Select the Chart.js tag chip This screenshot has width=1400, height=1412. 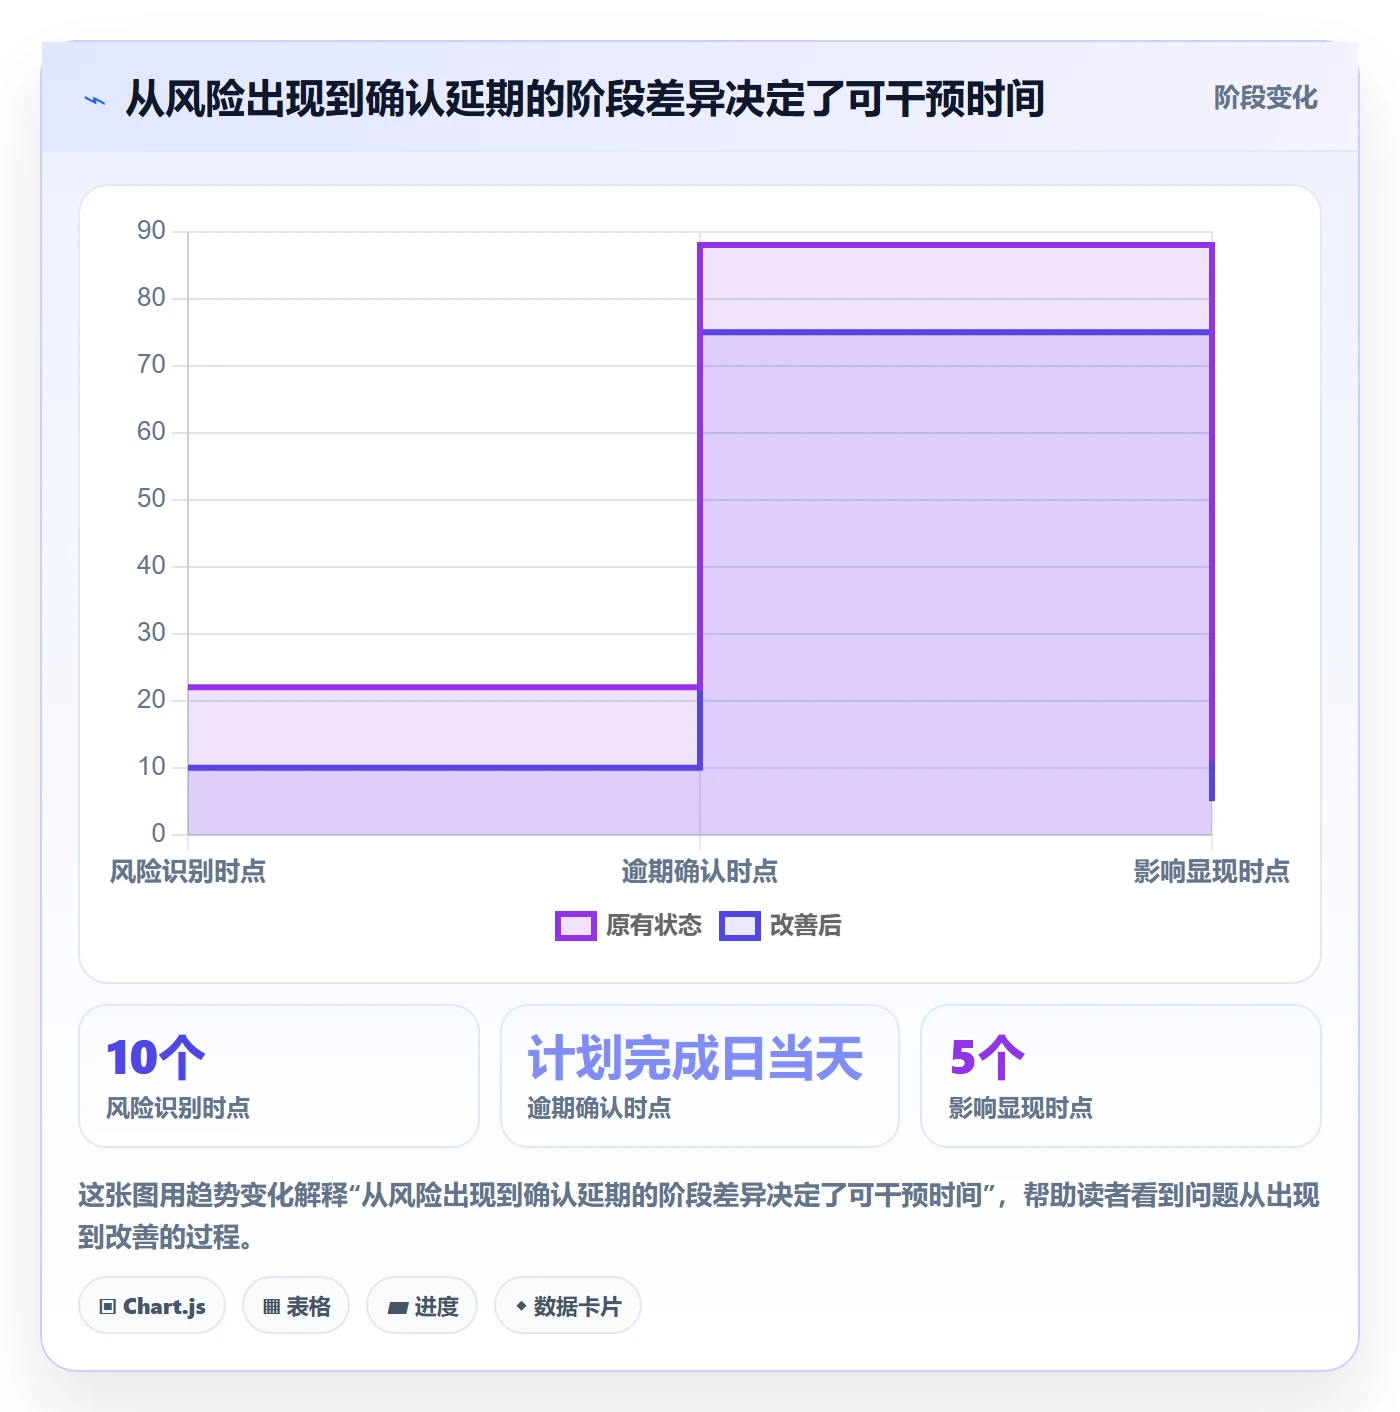152,1306
